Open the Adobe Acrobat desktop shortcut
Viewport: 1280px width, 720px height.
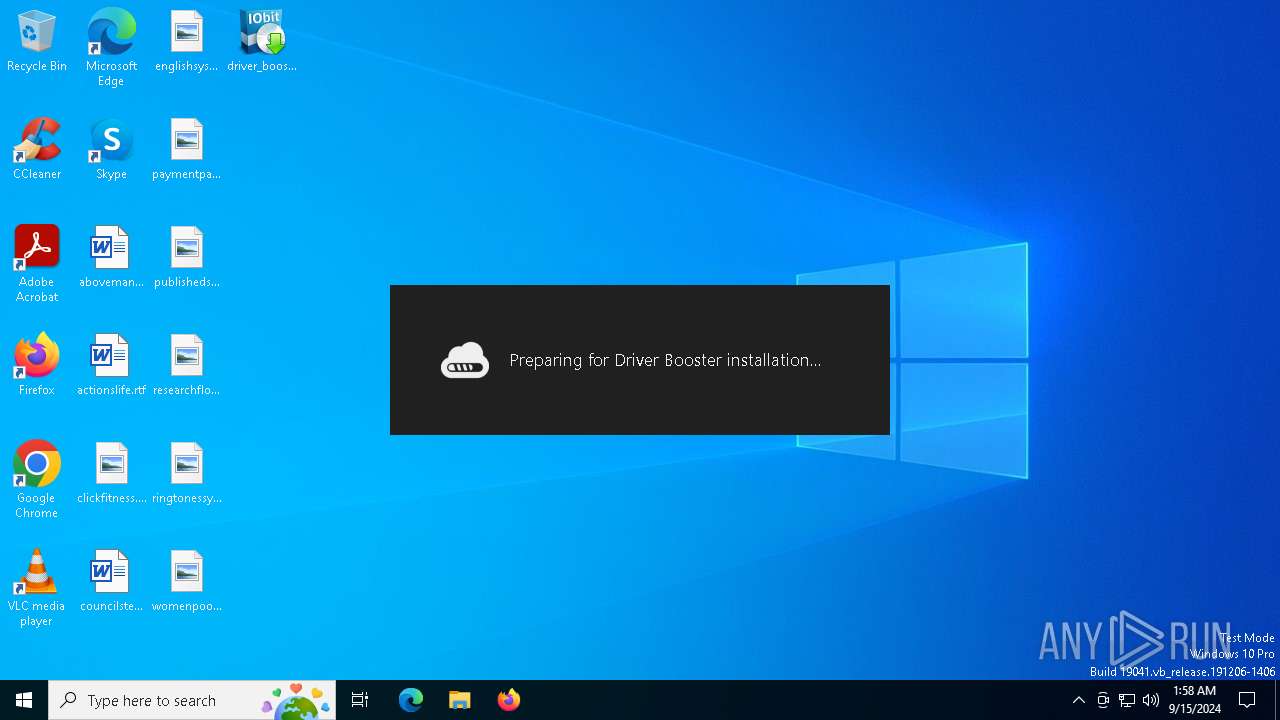(37, 264)
